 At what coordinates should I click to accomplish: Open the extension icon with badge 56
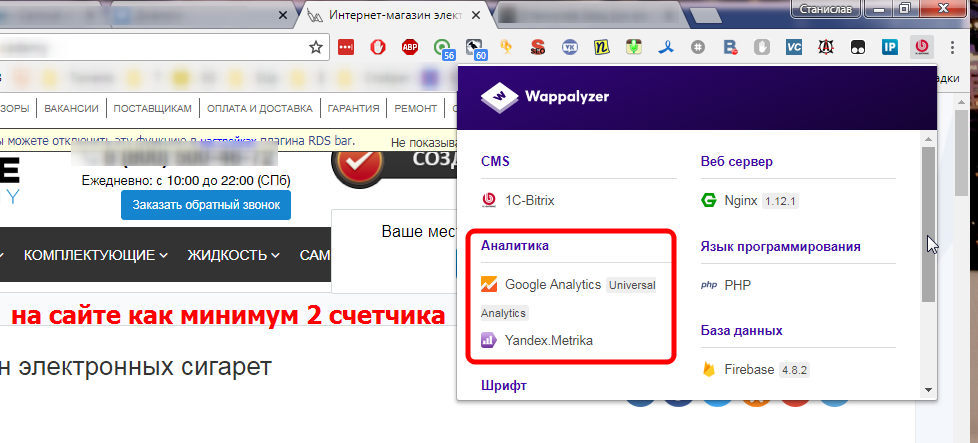coord(443,47)
